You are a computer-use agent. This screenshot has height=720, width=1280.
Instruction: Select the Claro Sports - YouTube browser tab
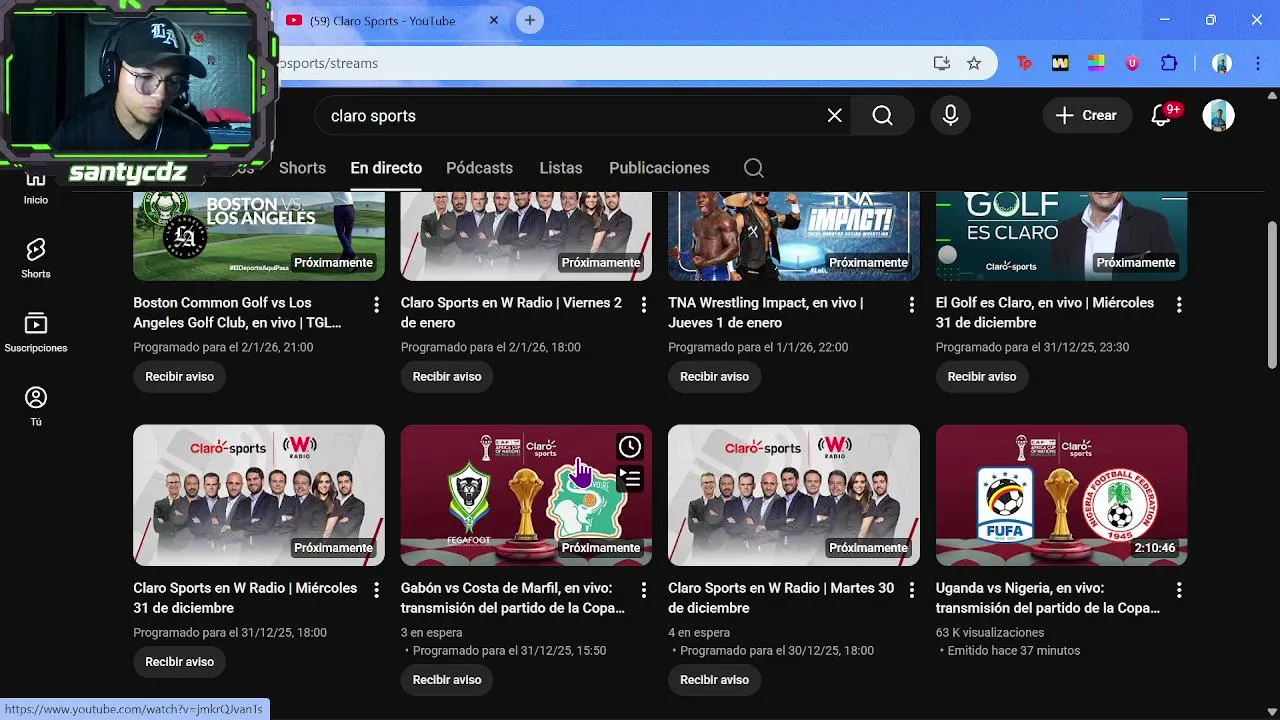(390, 20)
